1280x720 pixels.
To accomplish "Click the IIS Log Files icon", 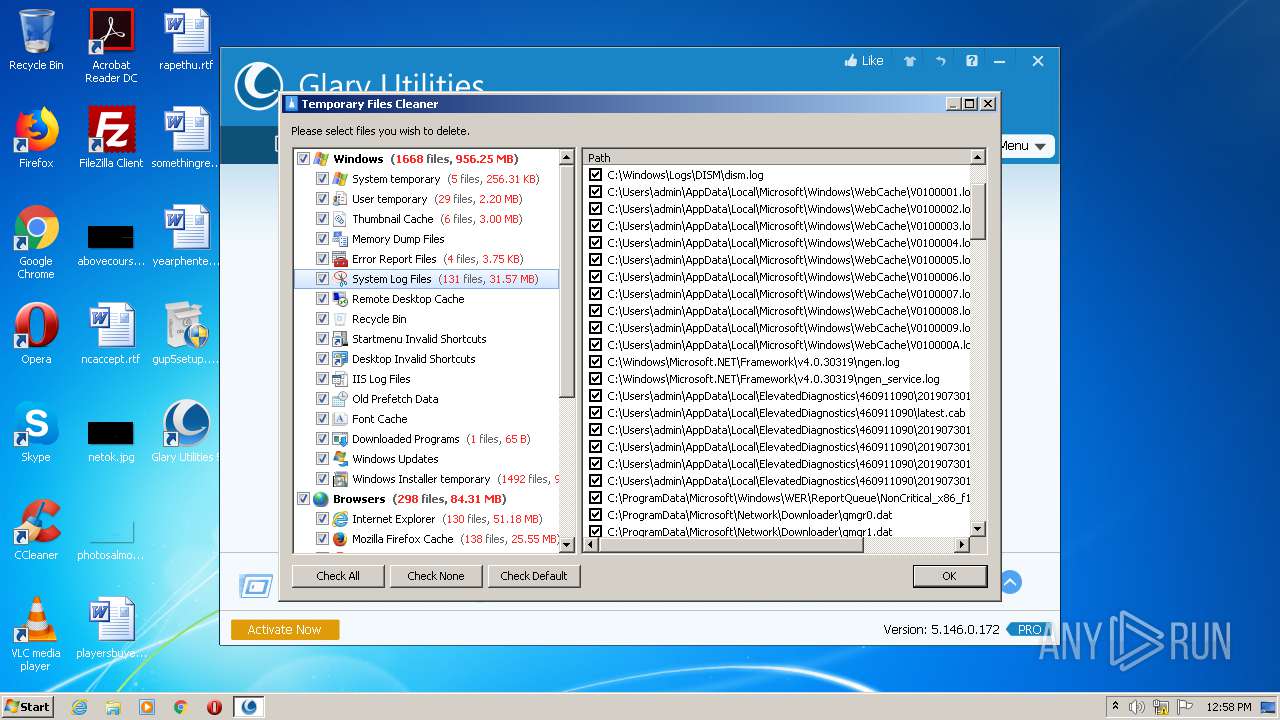I will 340,379.
